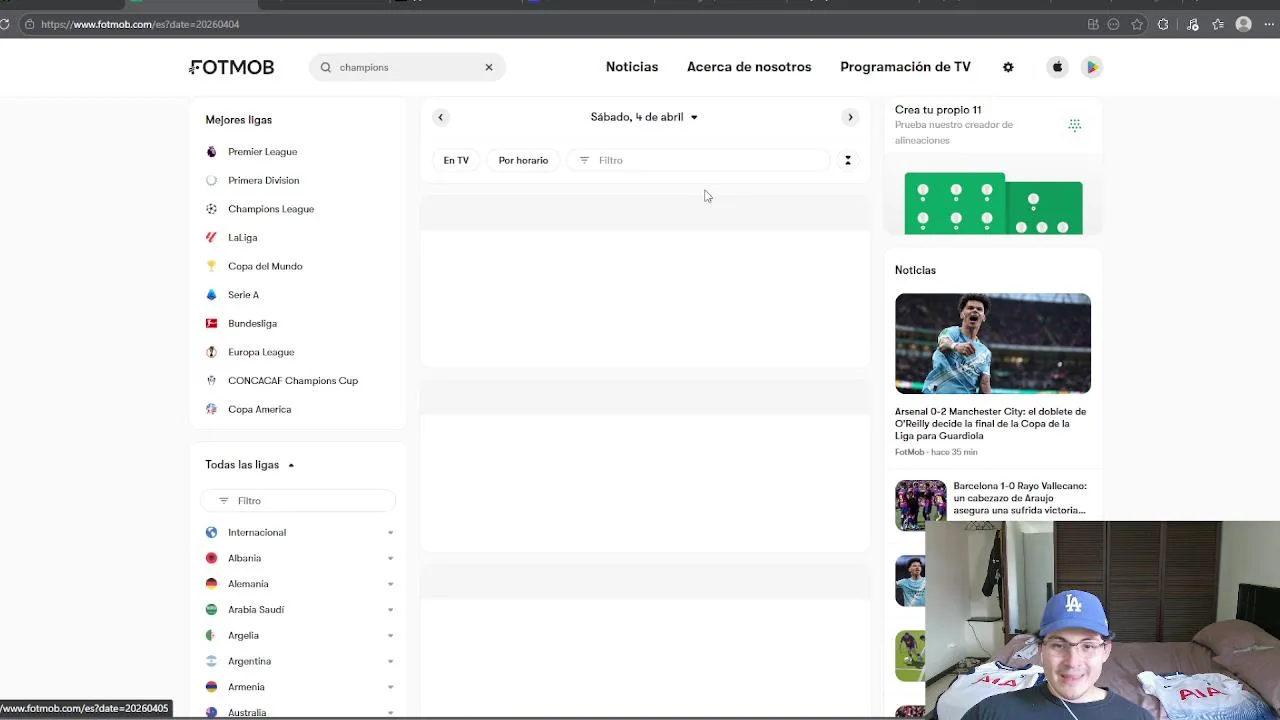Open the Barcelona 1-0 Rayo Vallecano article
Image resolution: width=1280 pixels, height=720 pixels.
point(1019,498)
